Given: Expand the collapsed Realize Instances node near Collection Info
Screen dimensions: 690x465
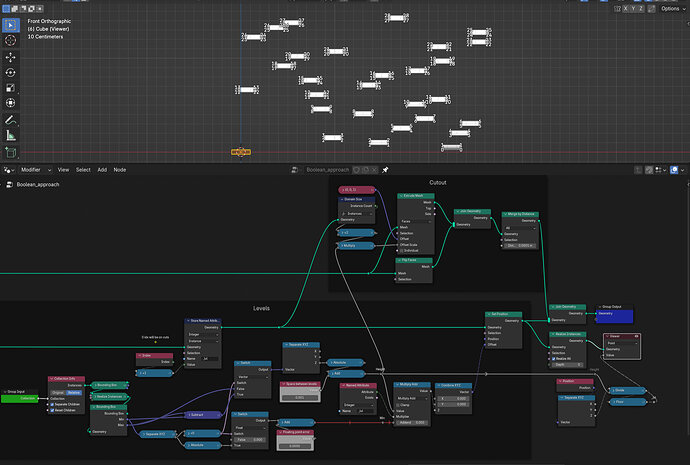Looking at the screenshot, I should tap(94, 396).
